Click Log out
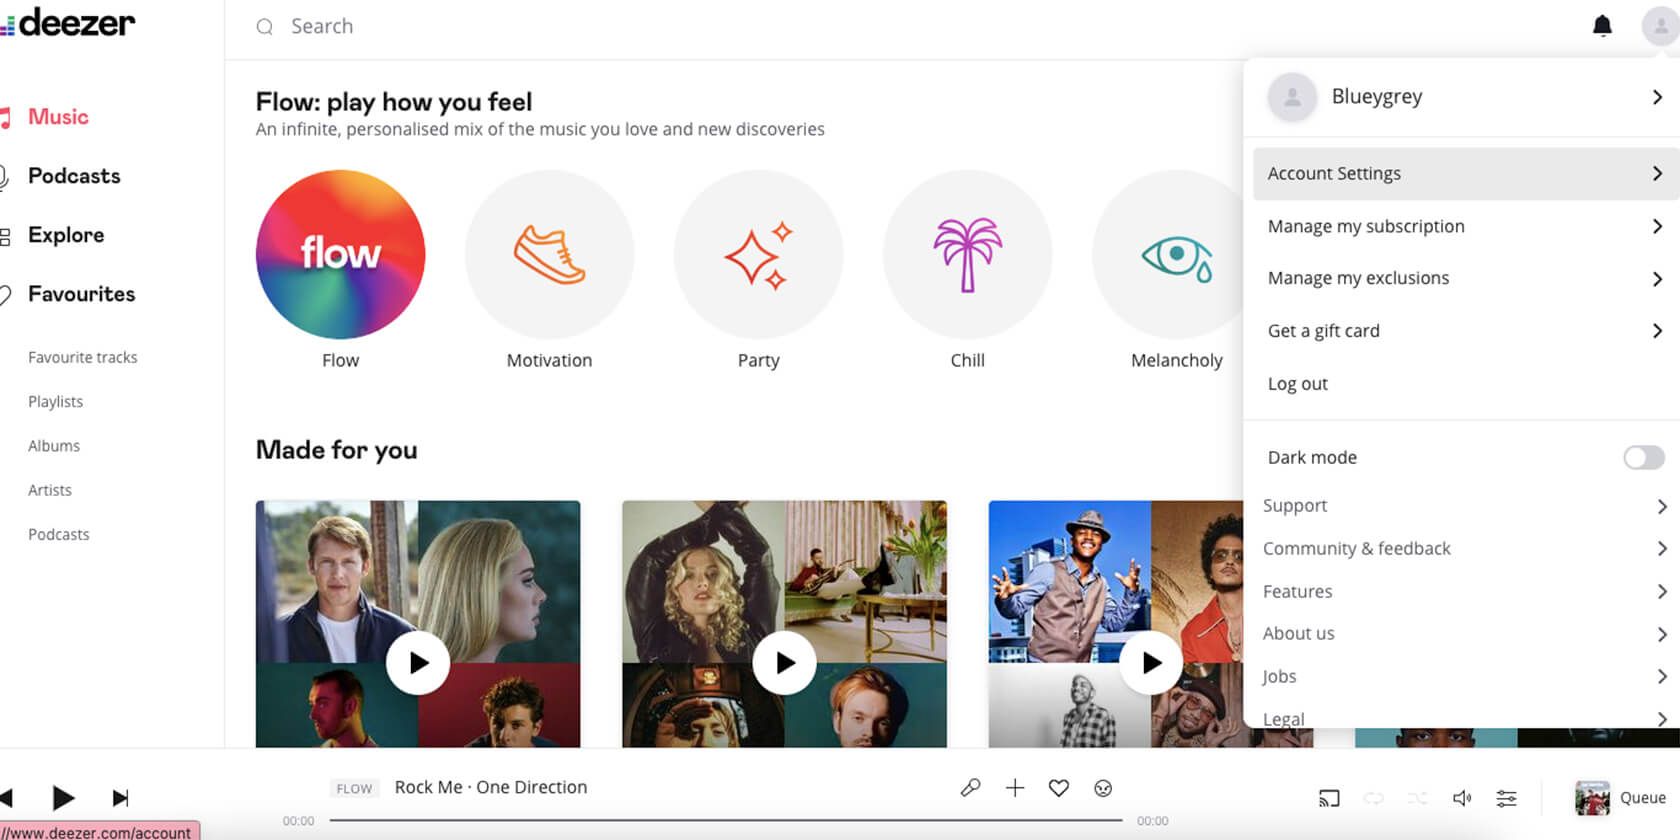The width and height of the screenshot is (1680, 840). click(1297, 384)
